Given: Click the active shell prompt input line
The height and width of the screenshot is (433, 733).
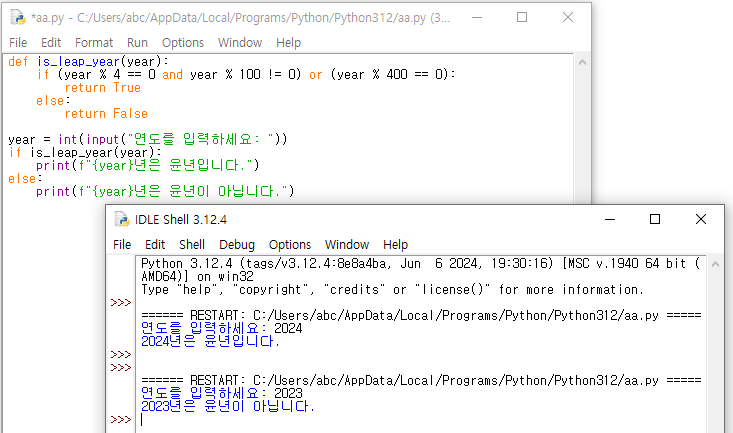Looking at the screenshot, I should pyautogui.click(x=421, y=419).
